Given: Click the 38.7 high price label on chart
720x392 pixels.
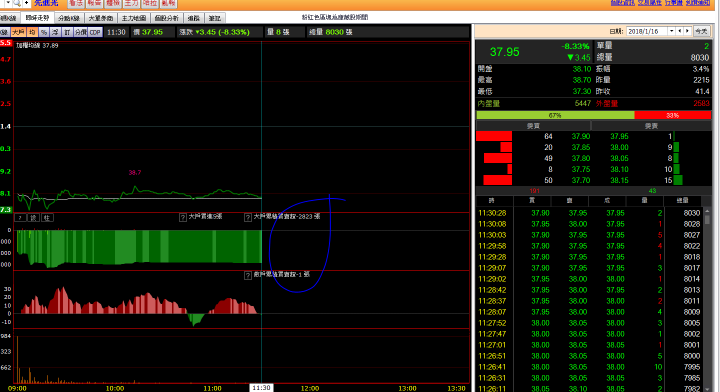Looking at the screenshot, I should pos(135,173).
